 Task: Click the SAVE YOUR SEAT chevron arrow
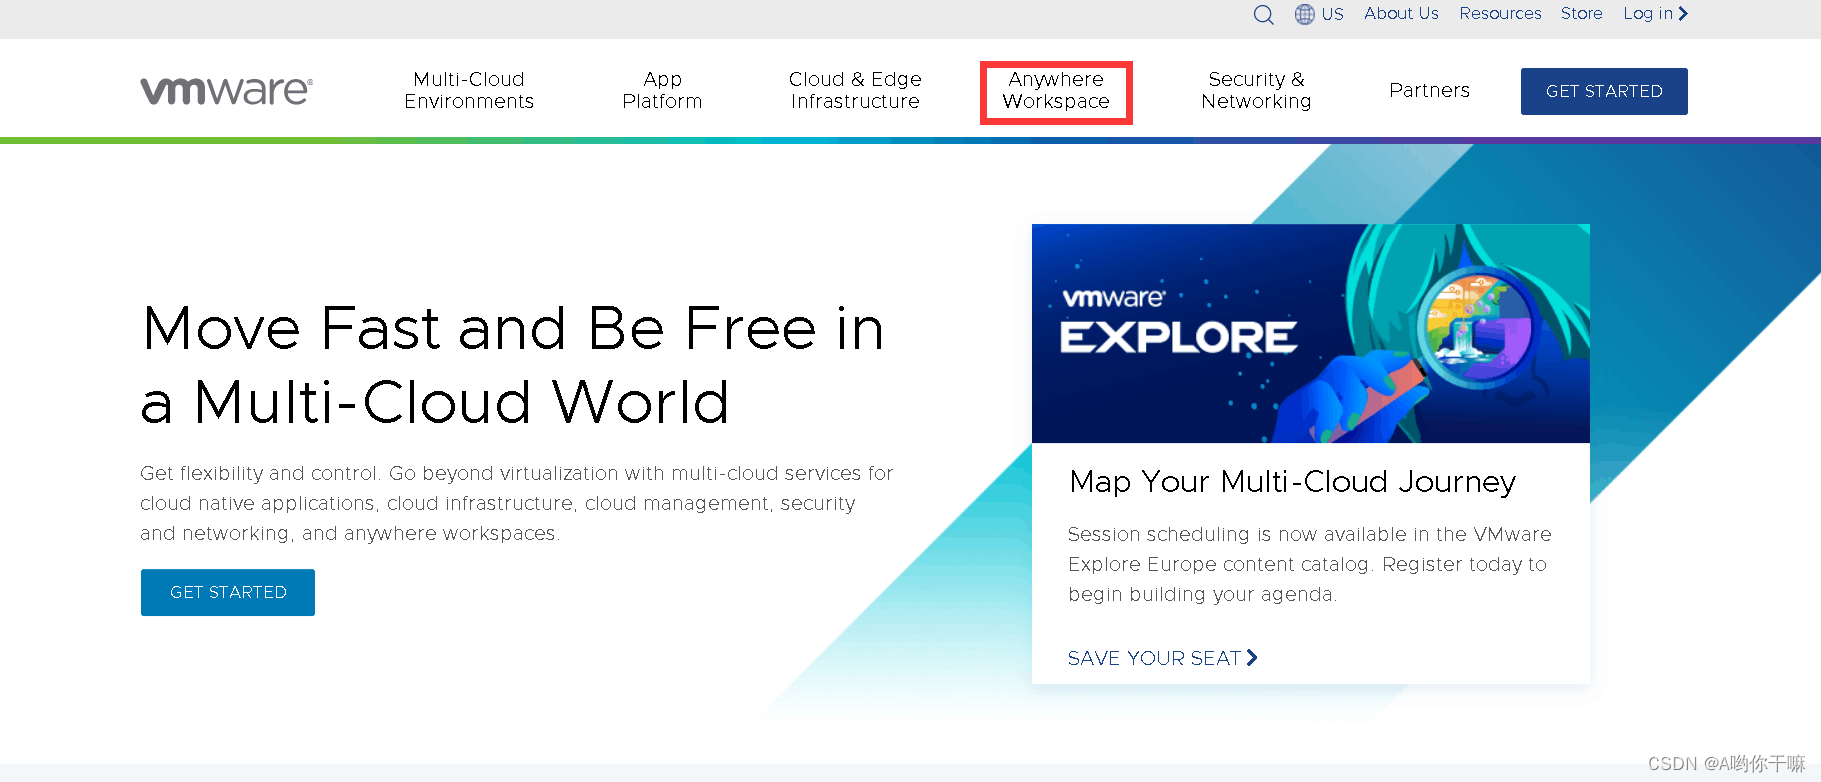pos(1252,657)
